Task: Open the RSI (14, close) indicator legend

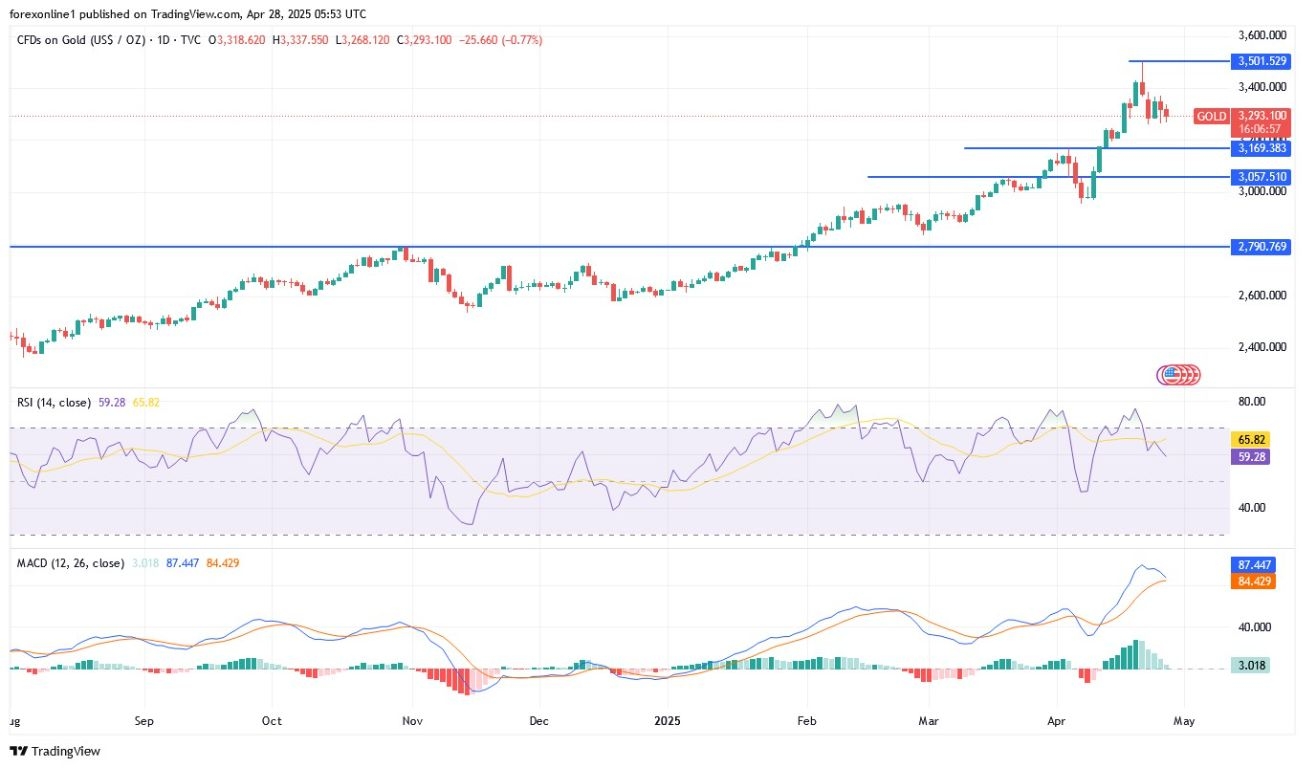Action: click(x=55, y=402)
